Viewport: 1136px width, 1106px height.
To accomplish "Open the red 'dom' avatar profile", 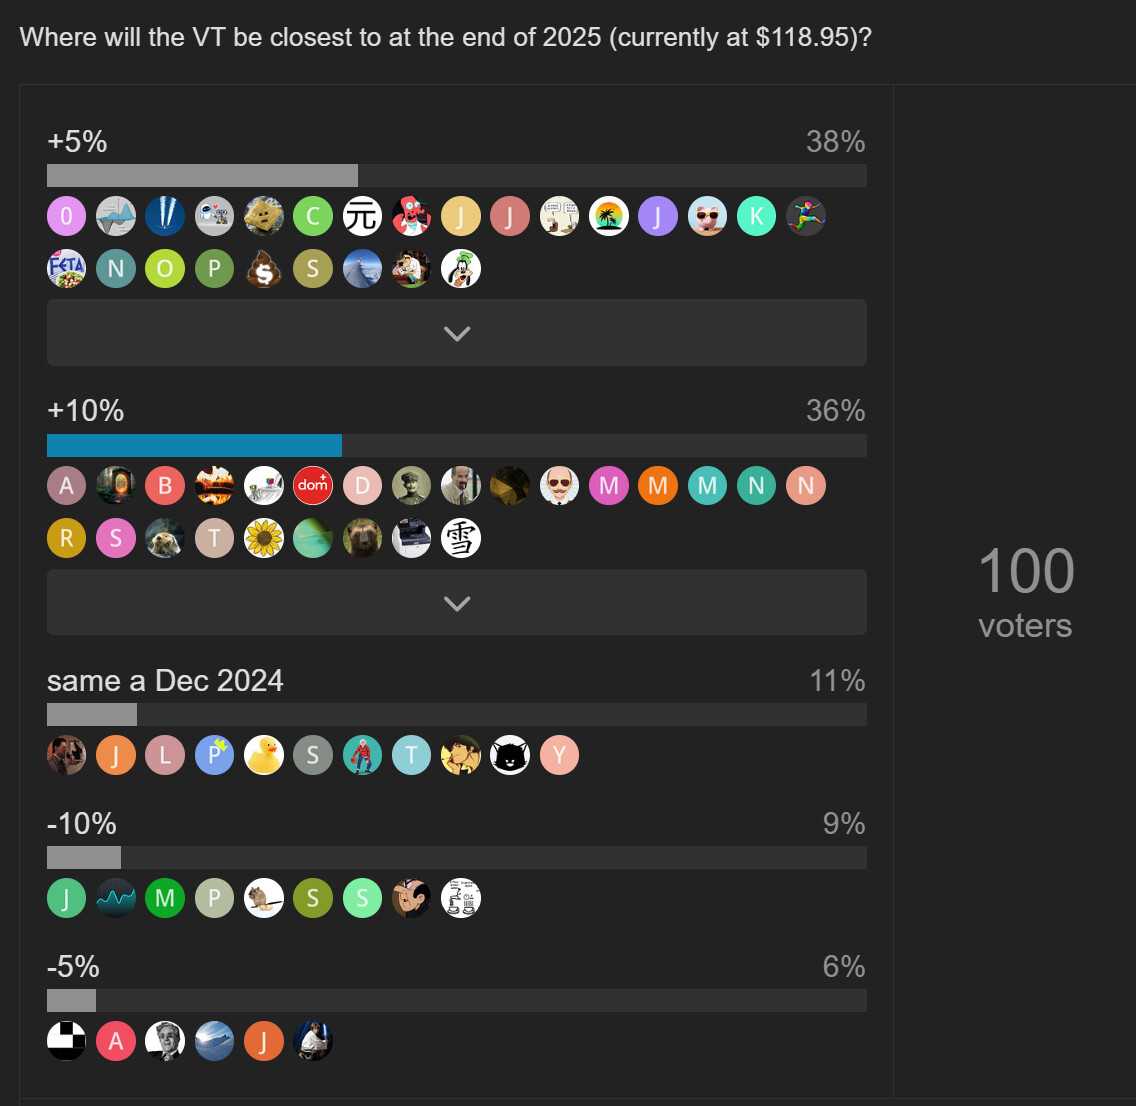I will 313,486.
